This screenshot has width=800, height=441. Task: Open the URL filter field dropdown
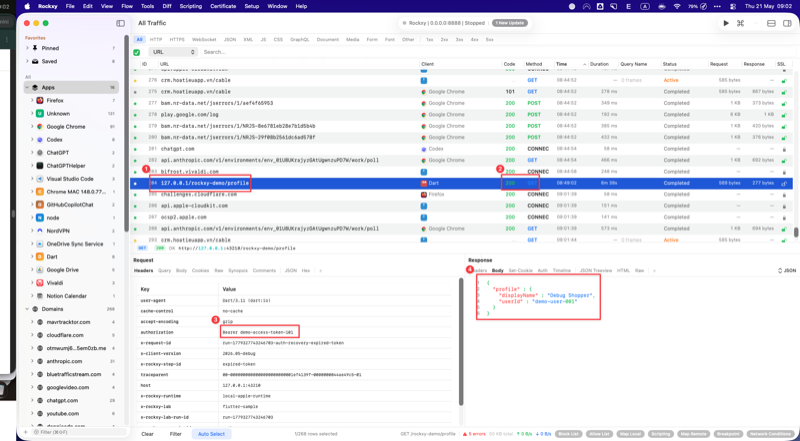point(173,52)
